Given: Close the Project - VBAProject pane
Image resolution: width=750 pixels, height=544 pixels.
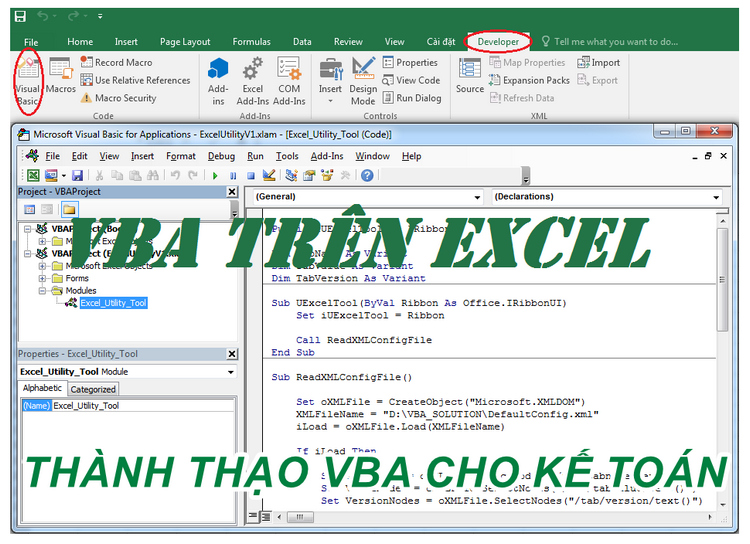Looking at the screenshot, I should coord(232,192).
